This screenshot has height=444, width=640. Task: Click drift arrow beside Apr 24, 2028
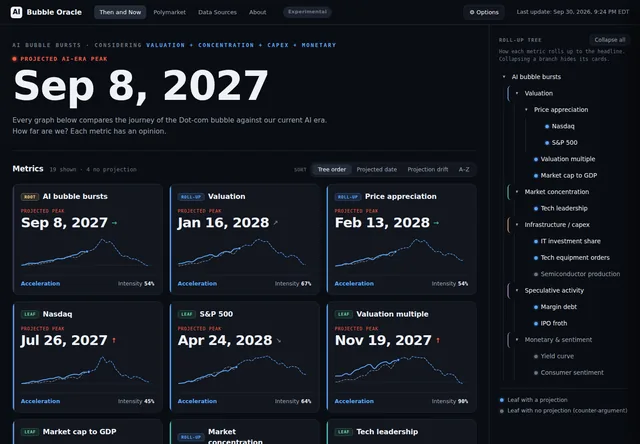[x=279, y=341]
